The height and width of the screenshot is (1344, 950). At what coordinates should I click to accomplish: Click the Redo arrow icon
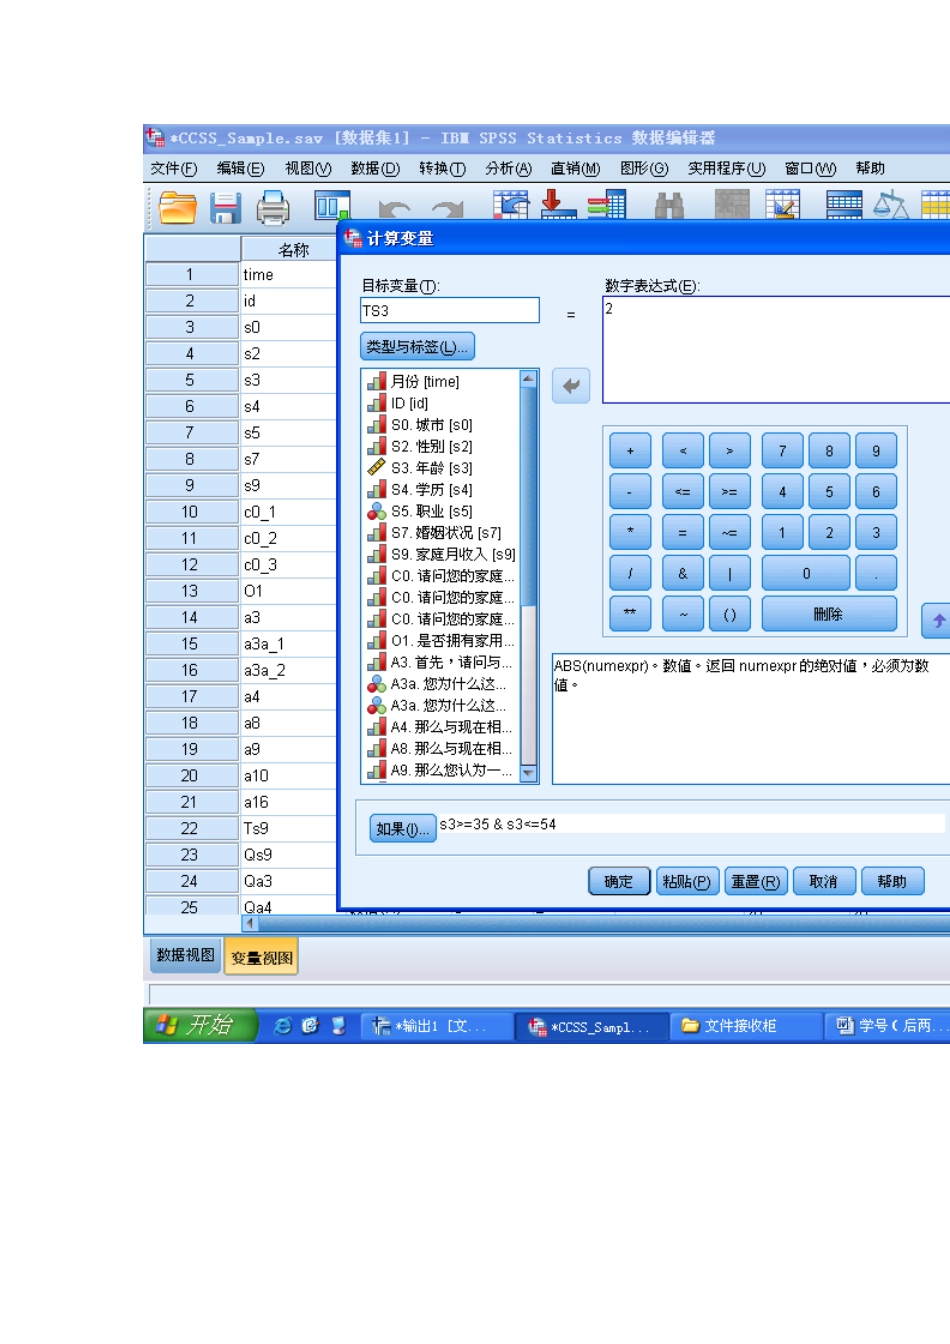coord(447,209)
